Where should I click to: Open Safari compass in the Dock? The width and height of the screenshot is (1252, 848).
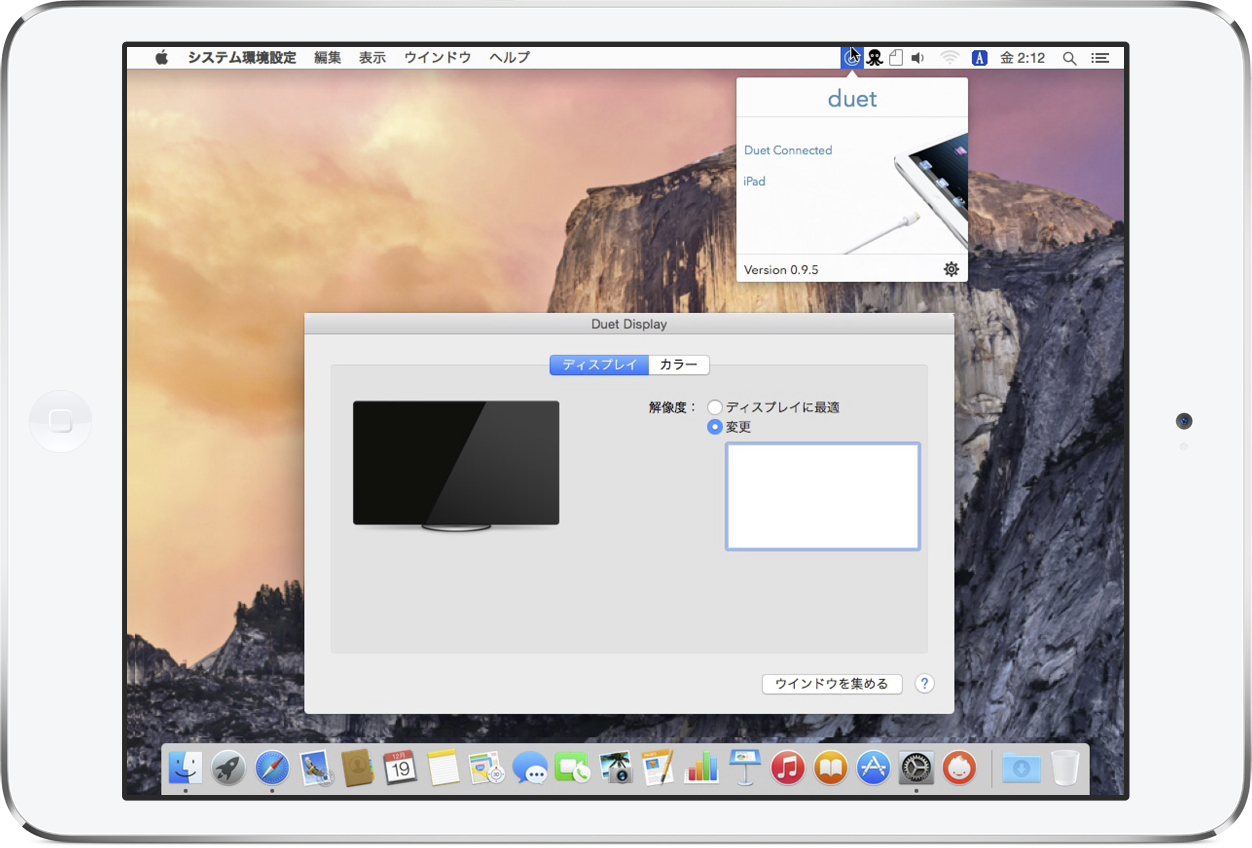272,768
